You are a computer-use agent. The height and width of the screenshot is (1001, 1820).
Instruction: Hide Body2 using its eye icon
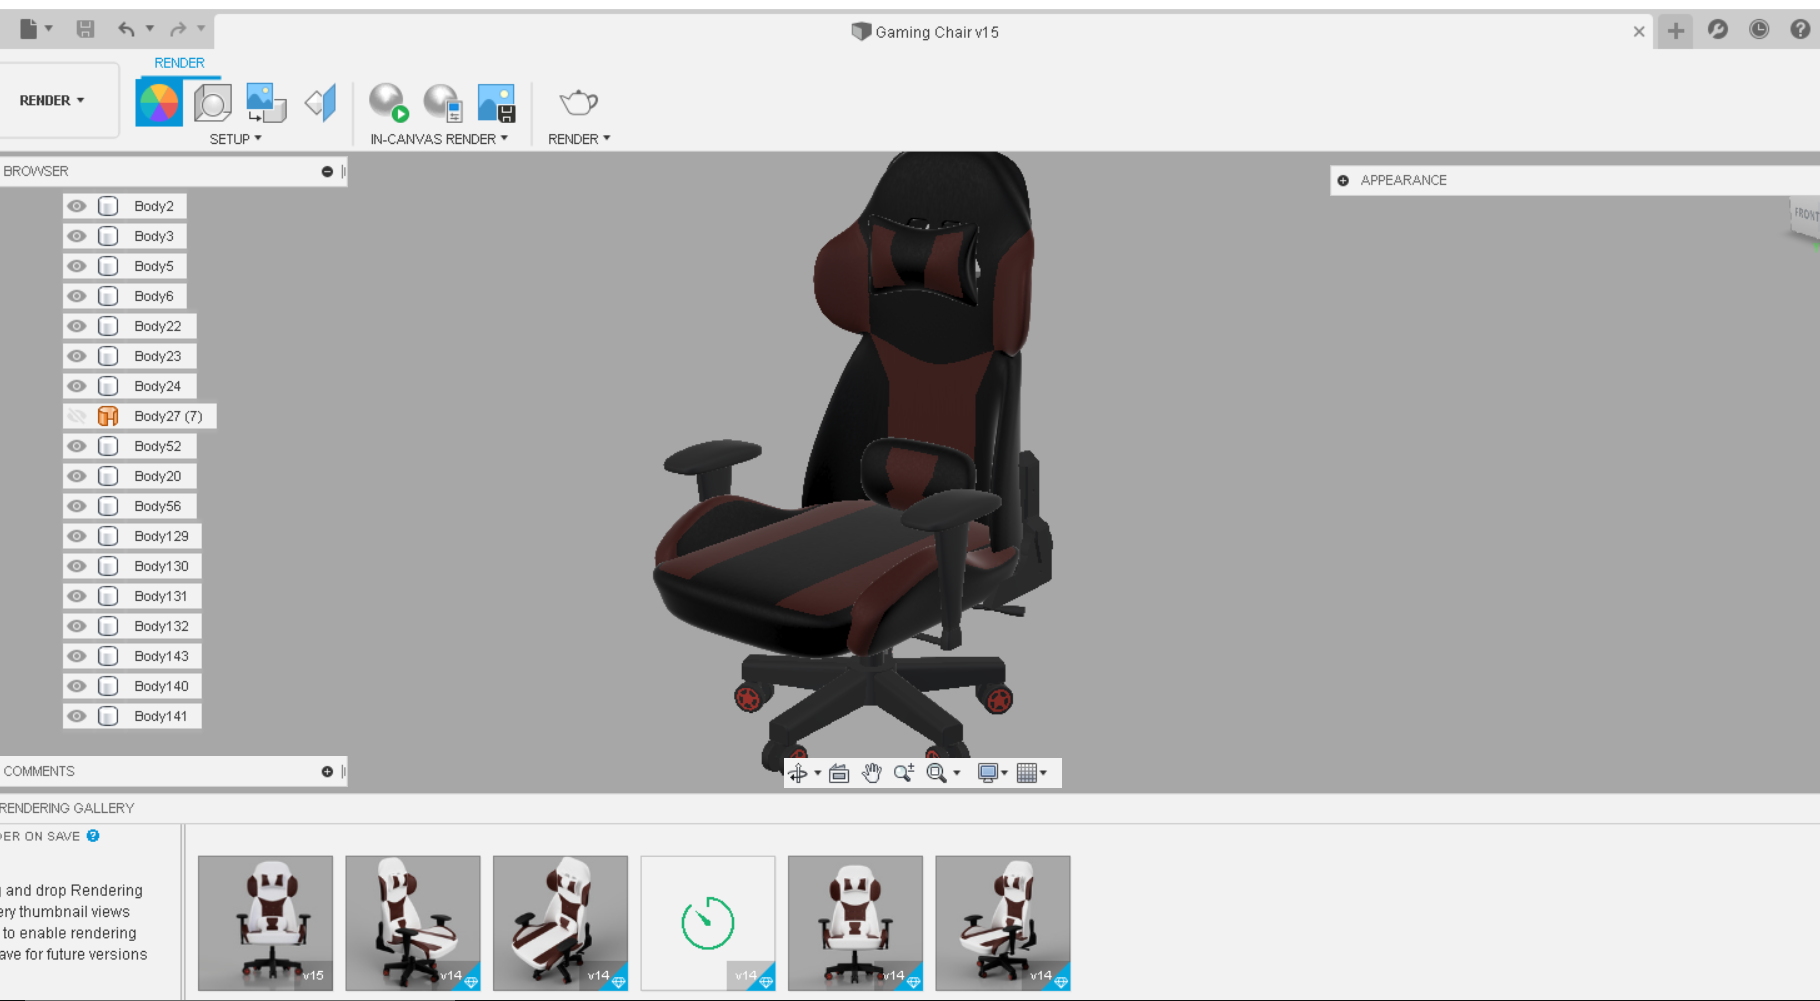(x=77, y=206)
